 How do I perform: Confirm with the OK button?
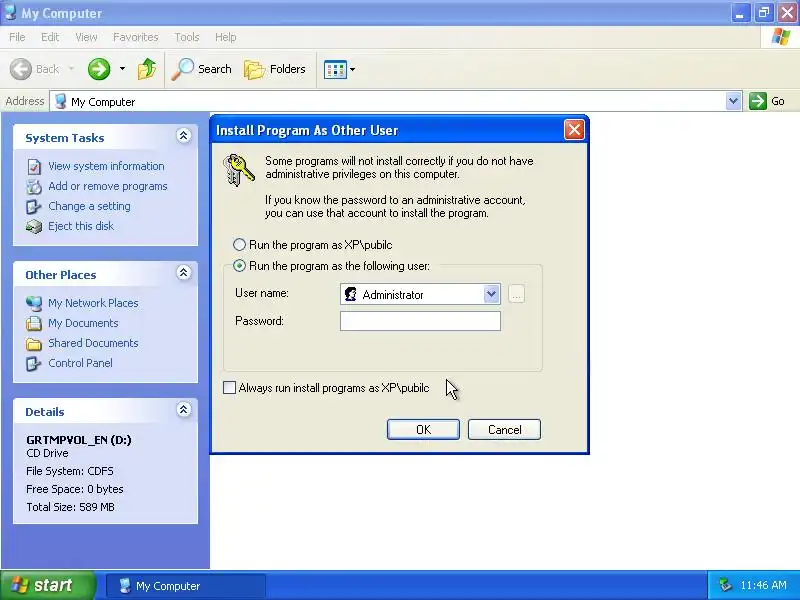[x=423, y=430]
